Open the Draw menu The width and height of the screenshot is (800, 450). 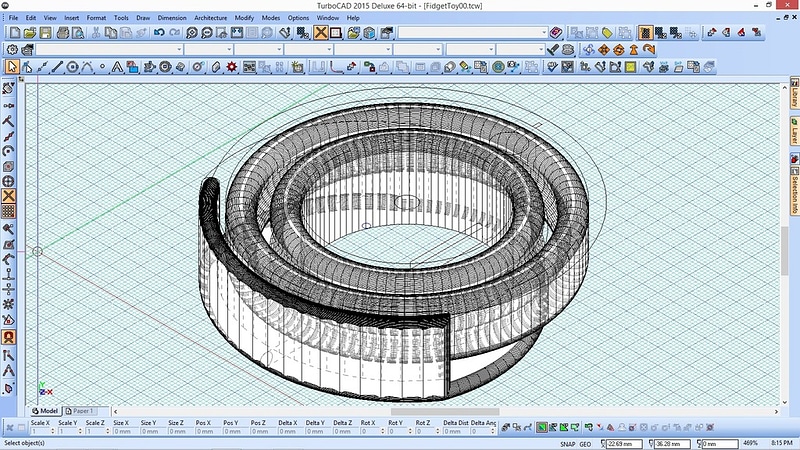pyautogui.click(x=143, y=18)
